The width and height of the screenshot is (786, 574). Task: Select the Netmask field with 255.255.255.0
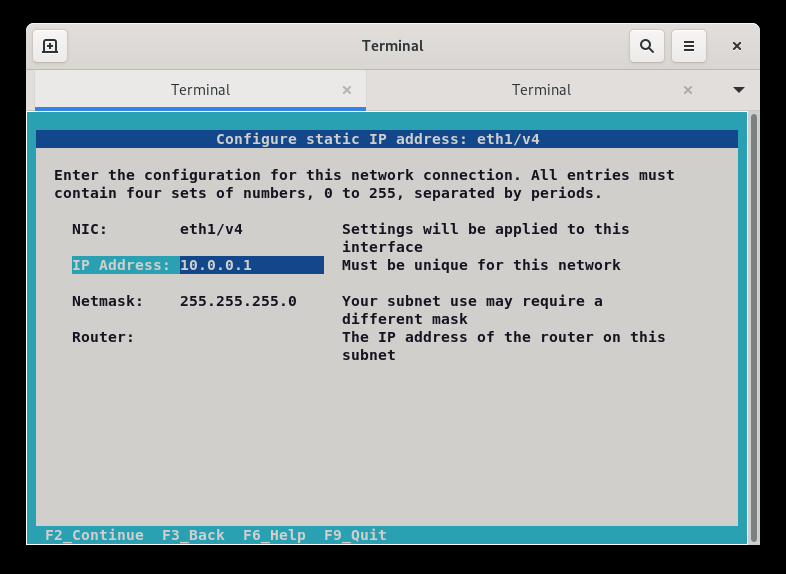(238, 301)
